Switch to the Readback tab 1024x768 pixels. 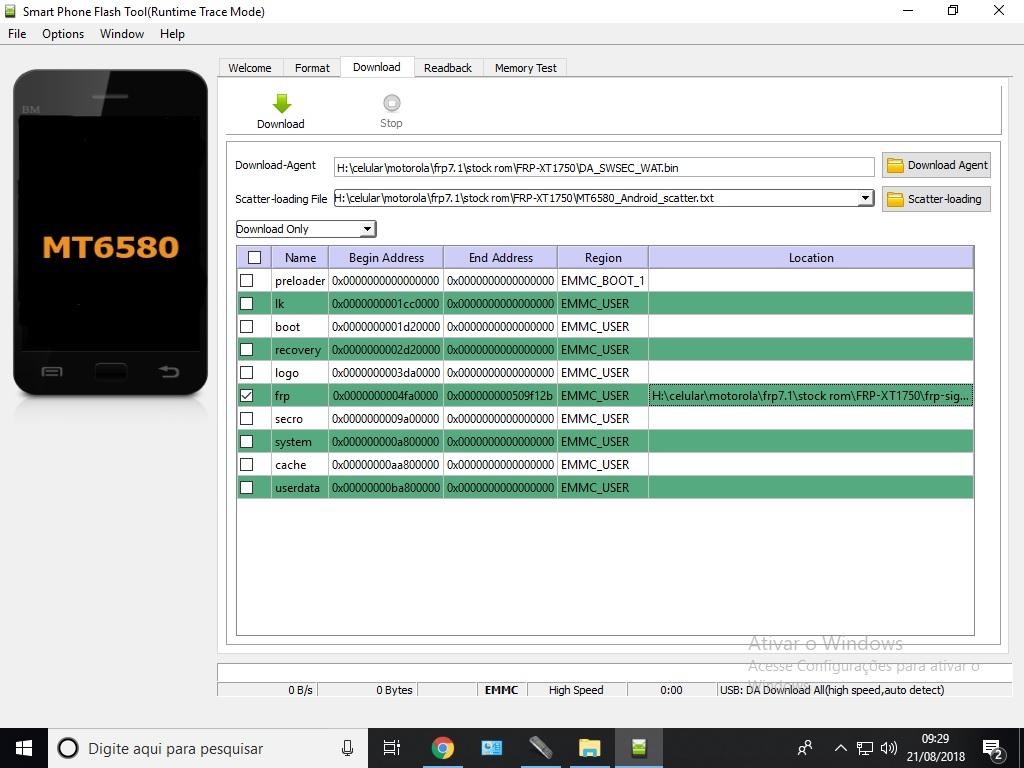click(x=447, y=68)
